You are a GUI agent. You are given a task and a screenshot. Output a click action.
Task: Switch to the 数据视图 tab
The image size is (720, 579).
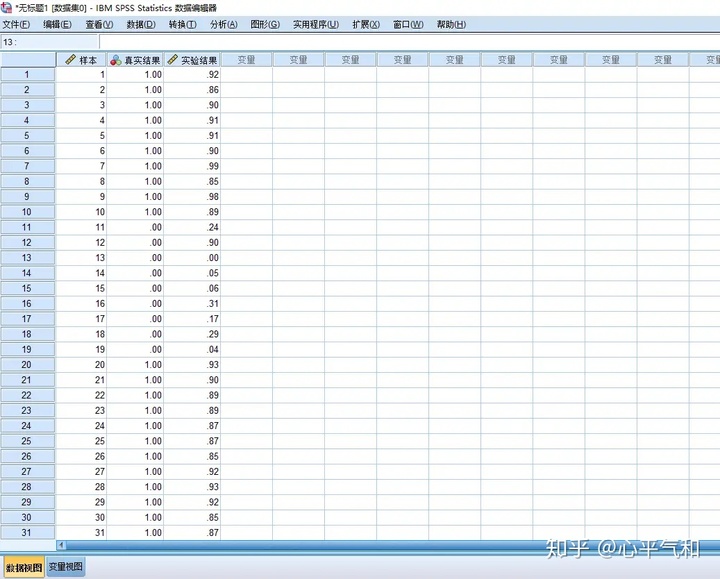tap(24, 568)
